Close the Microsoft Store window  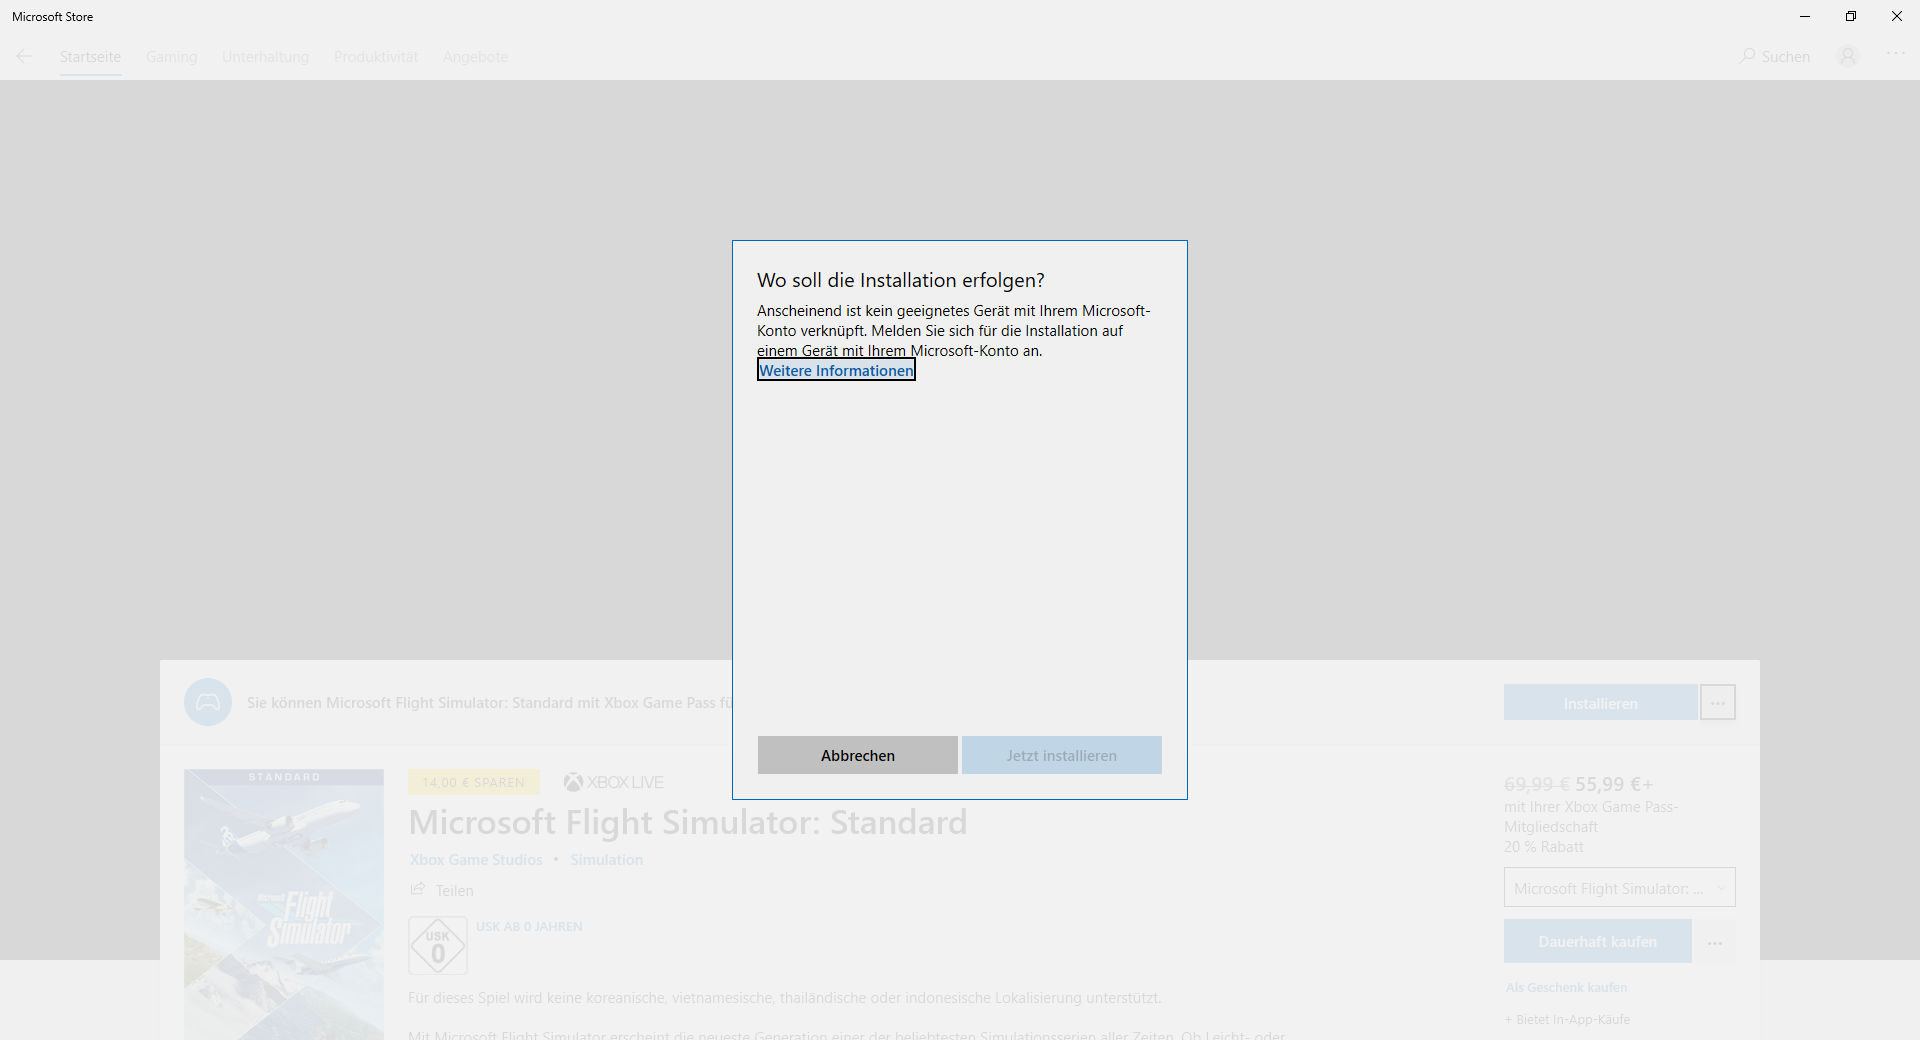[1897, 16]
